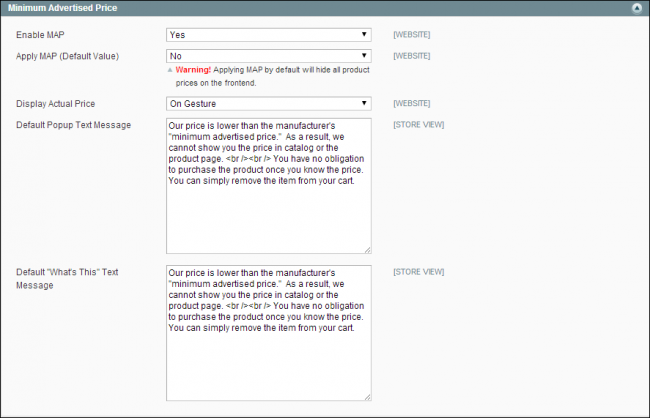Click the Default "What's This" Text Message label
The image size is (650, 418).
(x=67, y=279)
